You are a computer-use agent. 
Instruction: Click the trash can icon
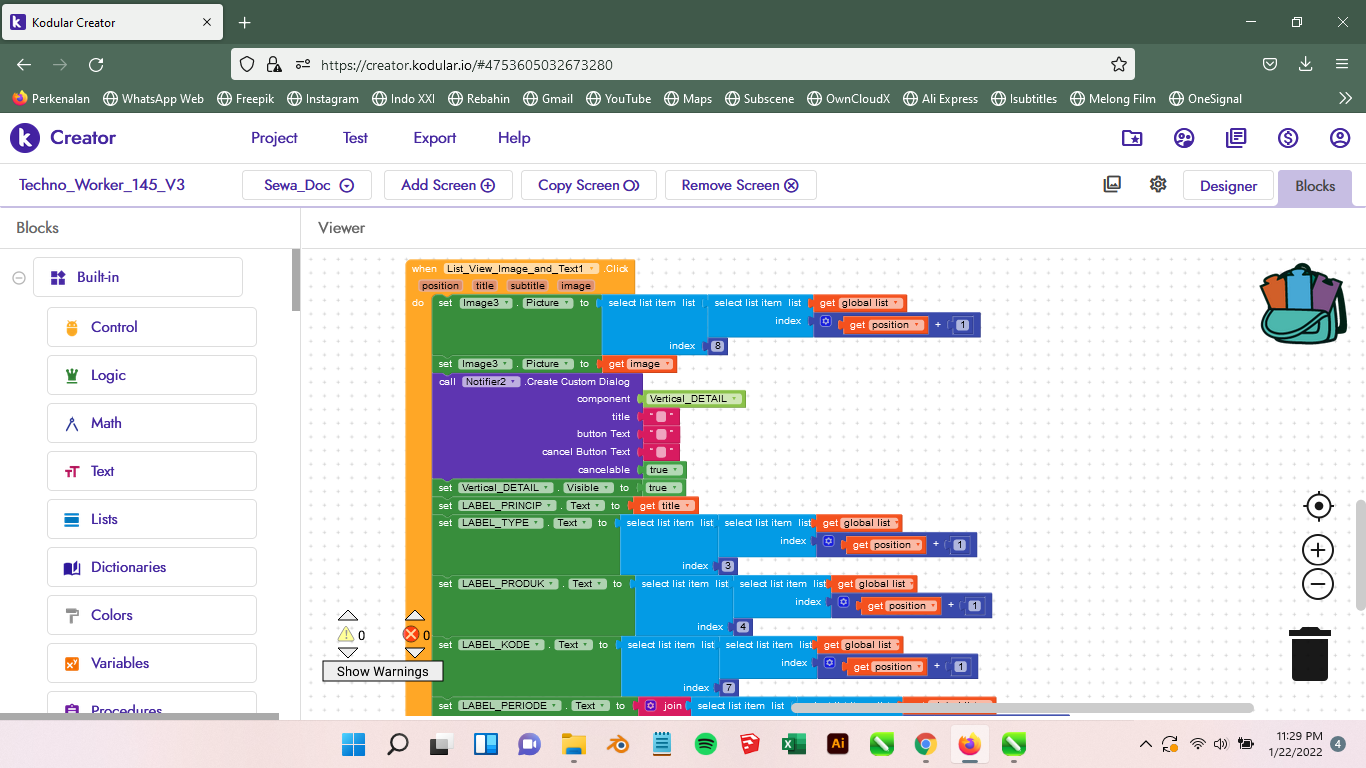[1309, 654]
